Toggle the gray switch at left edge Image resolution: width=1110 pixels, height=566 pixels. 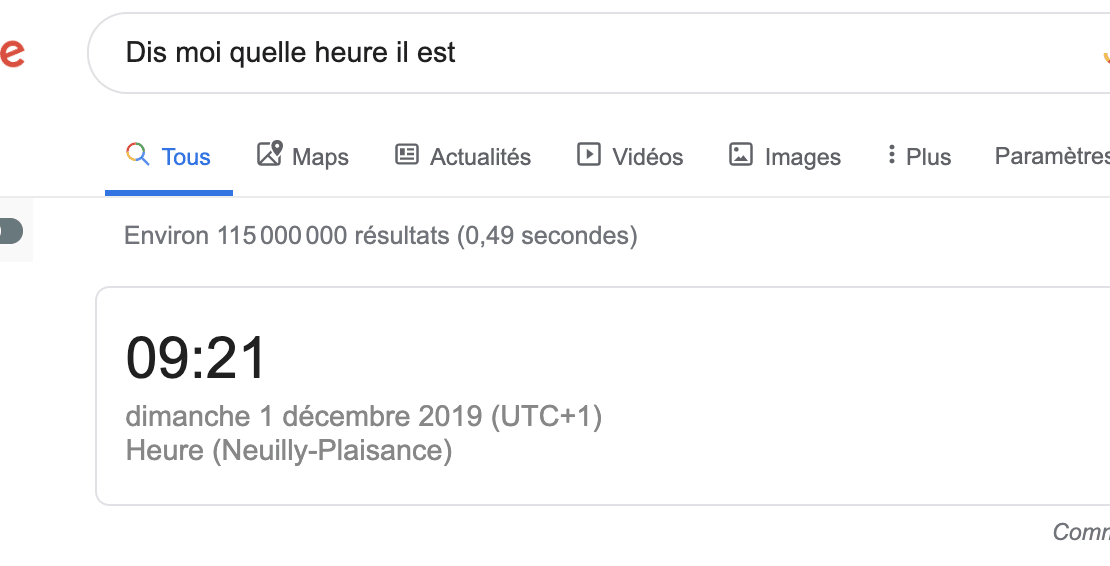[9, 232]
